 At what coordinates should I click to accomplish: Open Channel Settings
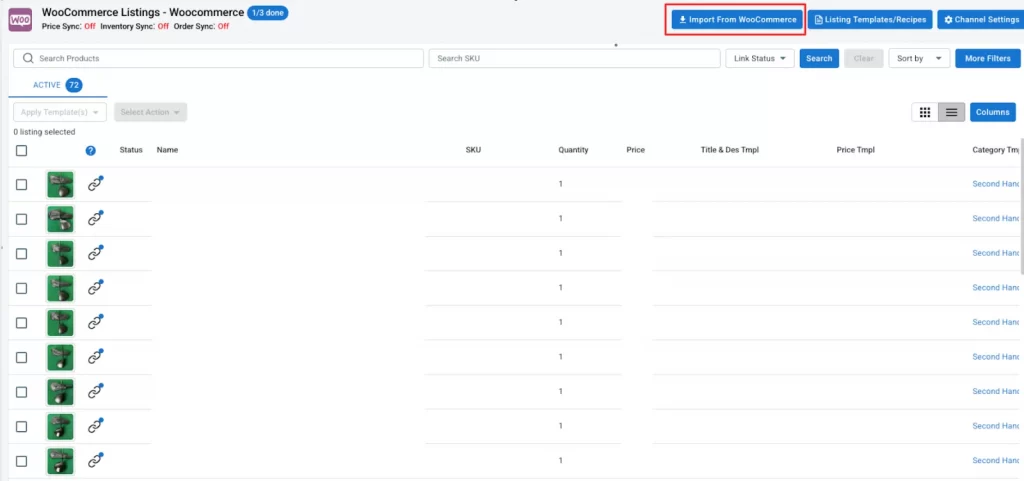[980, 20]
